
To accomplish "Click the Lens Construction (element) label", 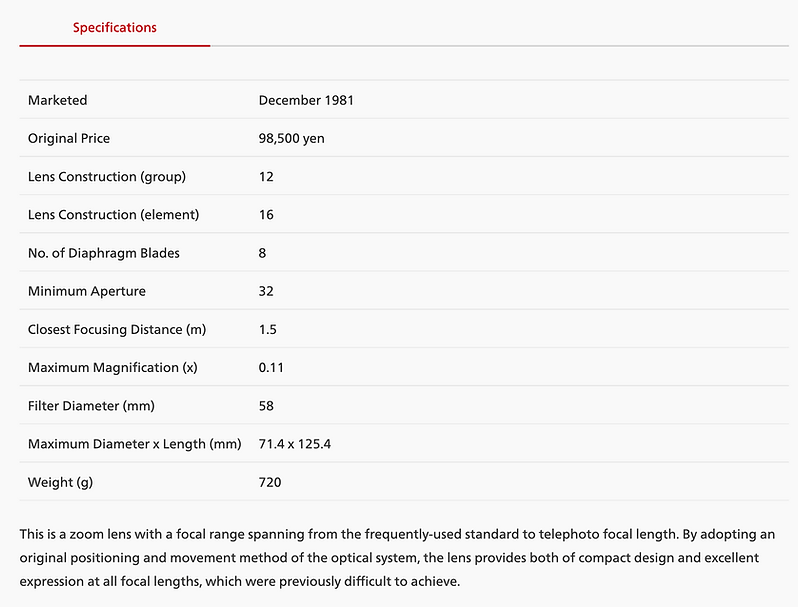I will [x=114, y=215].
